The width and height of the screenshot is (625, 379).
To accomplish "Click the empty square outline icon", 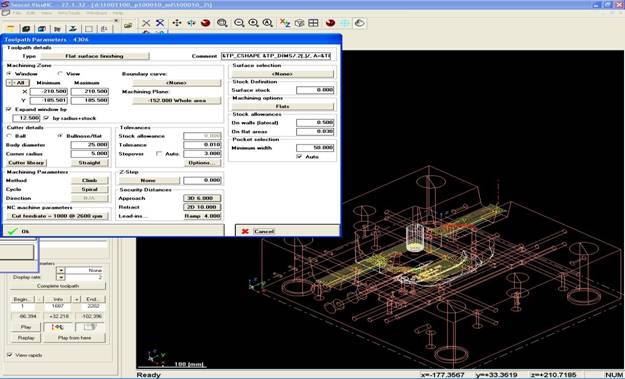I will [x=88, y=29].
